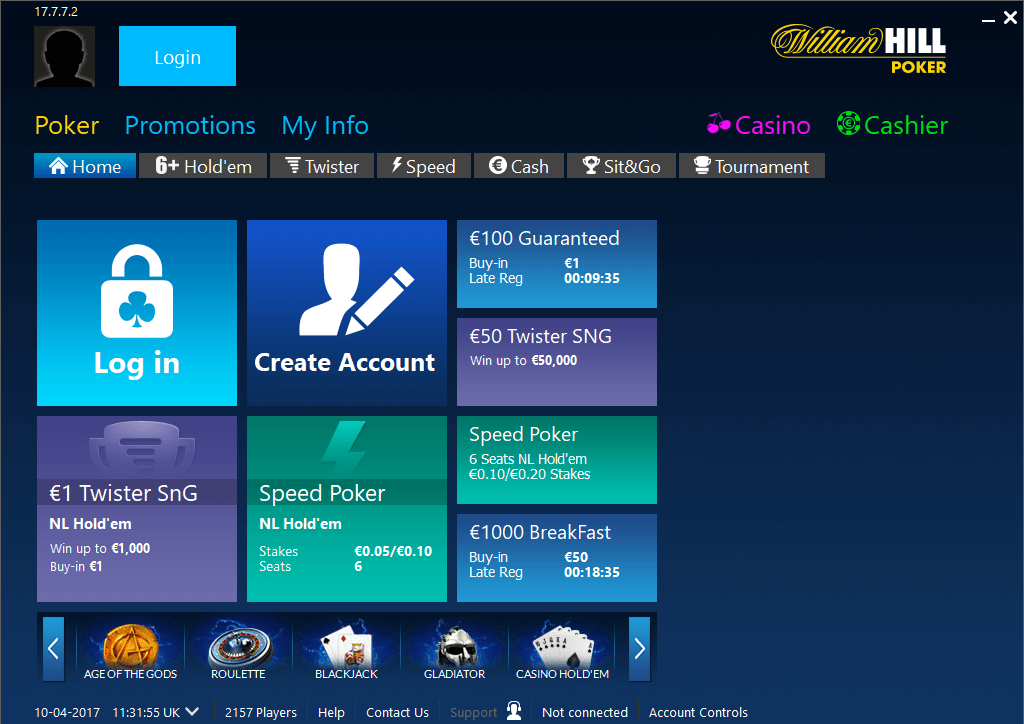Expand the UK time zone dropdown
This screenshot has height=724, width=1024.
coord(192,712)
